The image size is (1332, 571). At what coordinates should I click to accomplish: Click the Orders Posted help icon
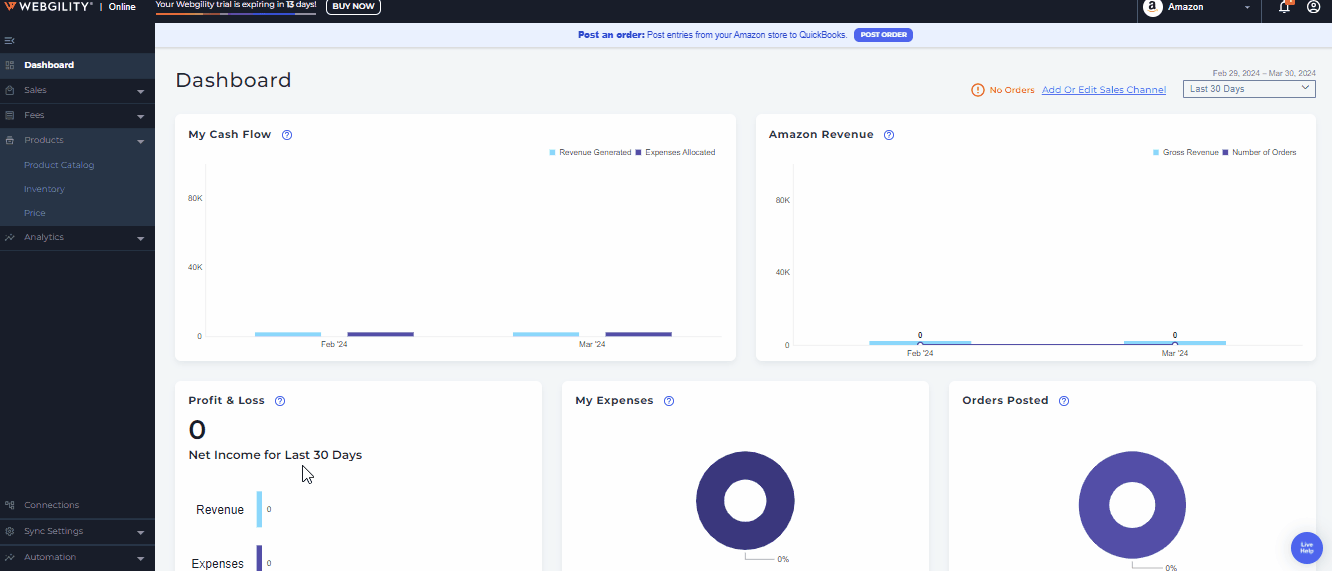(1064, 401)
